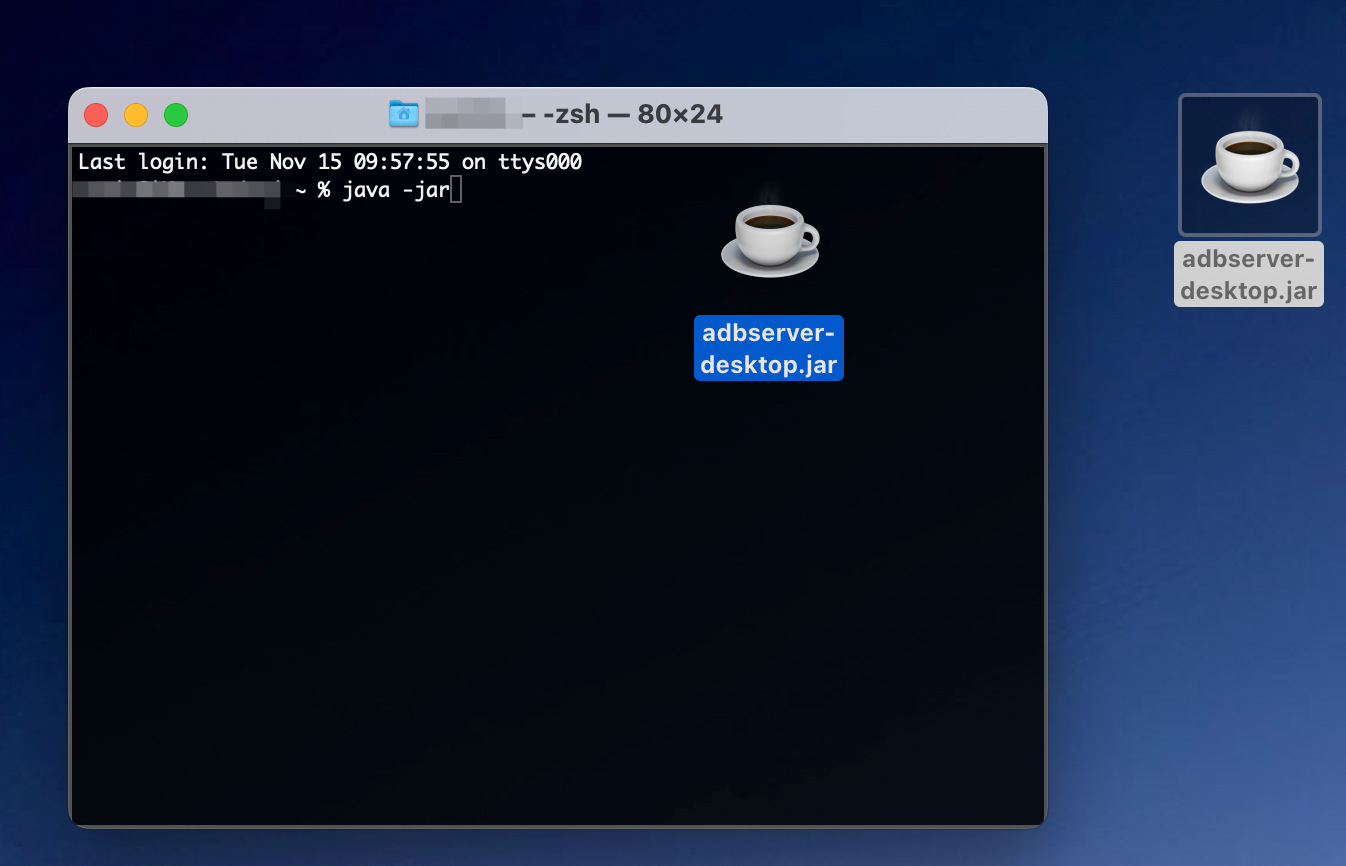Minimize Terminal with the yellow button
Image resolution: width=1346 pixels, height=866 pixels.
tap(136, 115)
